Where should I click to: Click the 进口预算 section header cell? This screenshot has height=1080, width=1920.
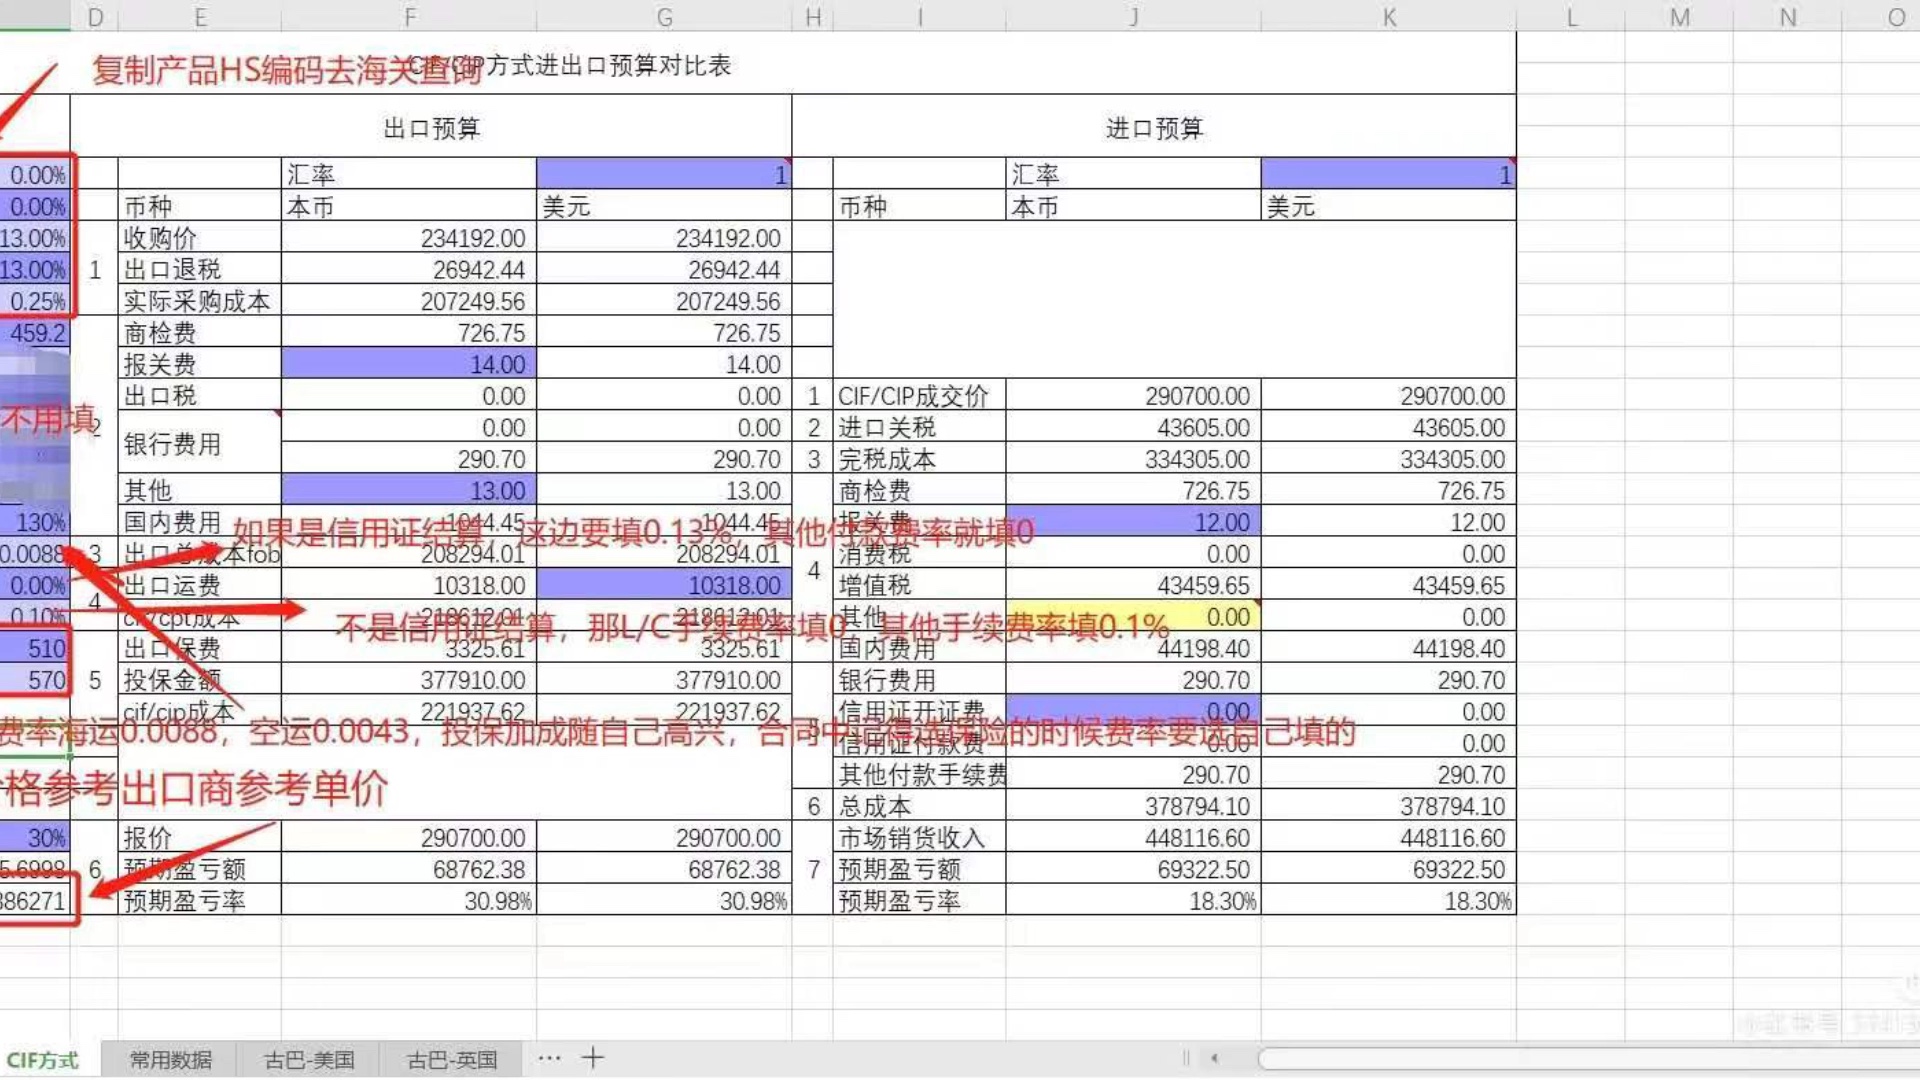pyautogui.click(x=1154, y=127)
